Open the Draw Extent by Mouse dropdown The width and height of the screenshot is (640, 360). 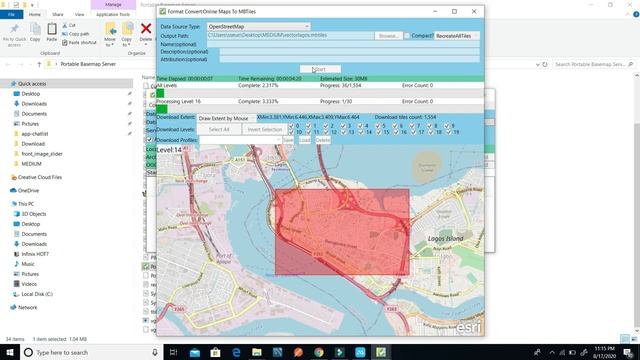[x=227, y=118]
